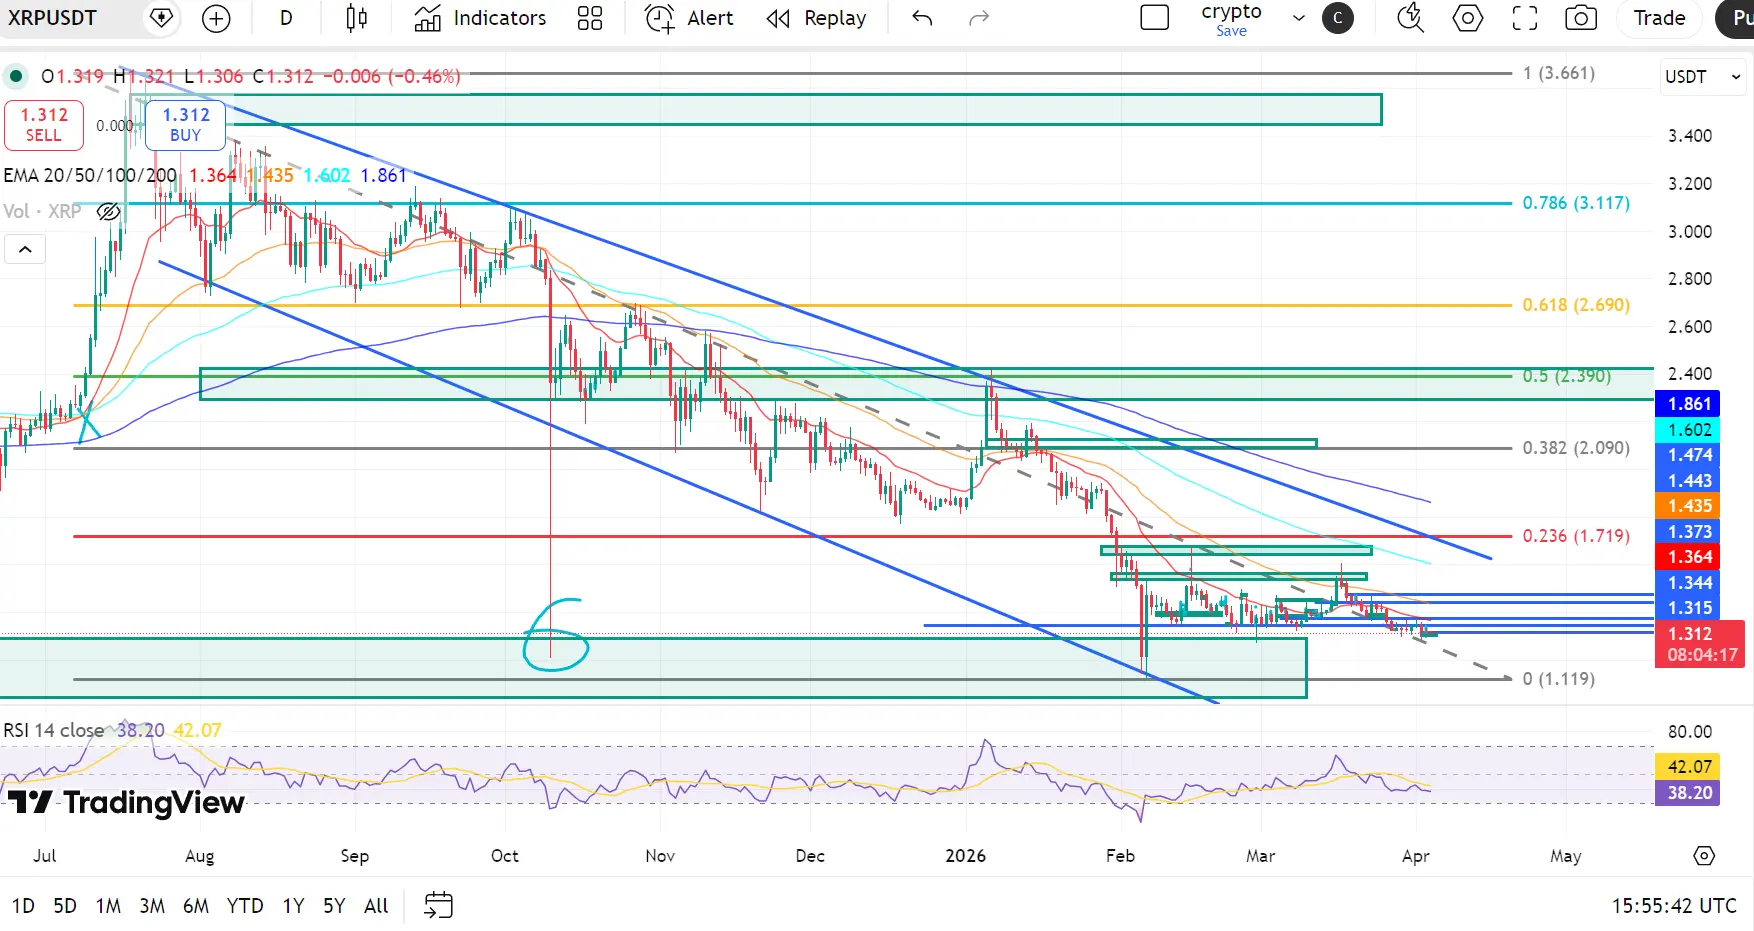Save the crypto chart layout
The image size is (1754, 931).
coord(1231,31)
